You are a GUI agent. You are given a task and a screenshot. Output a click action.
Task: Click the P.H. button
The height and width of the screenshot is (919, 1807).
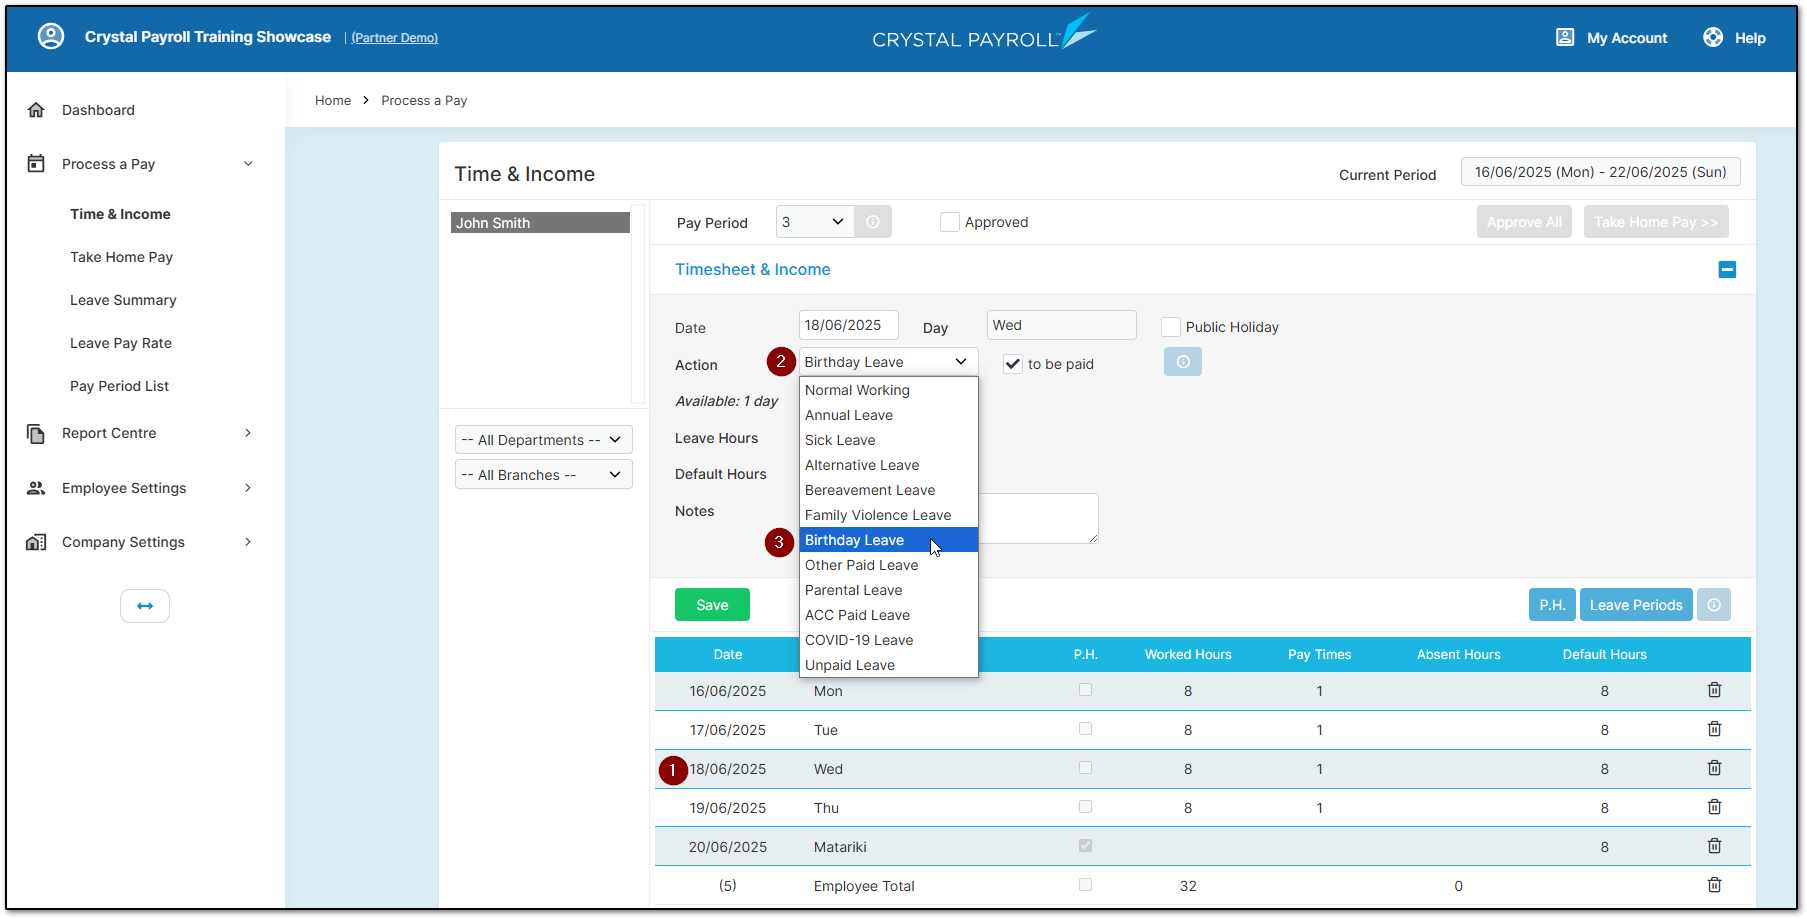1552,605
